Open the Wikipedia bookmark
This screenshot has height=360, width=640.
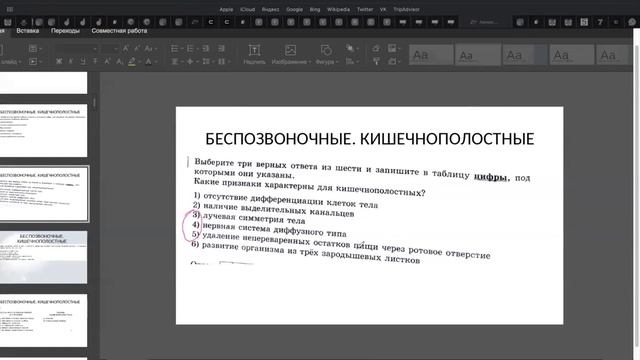tap(338, 9)
